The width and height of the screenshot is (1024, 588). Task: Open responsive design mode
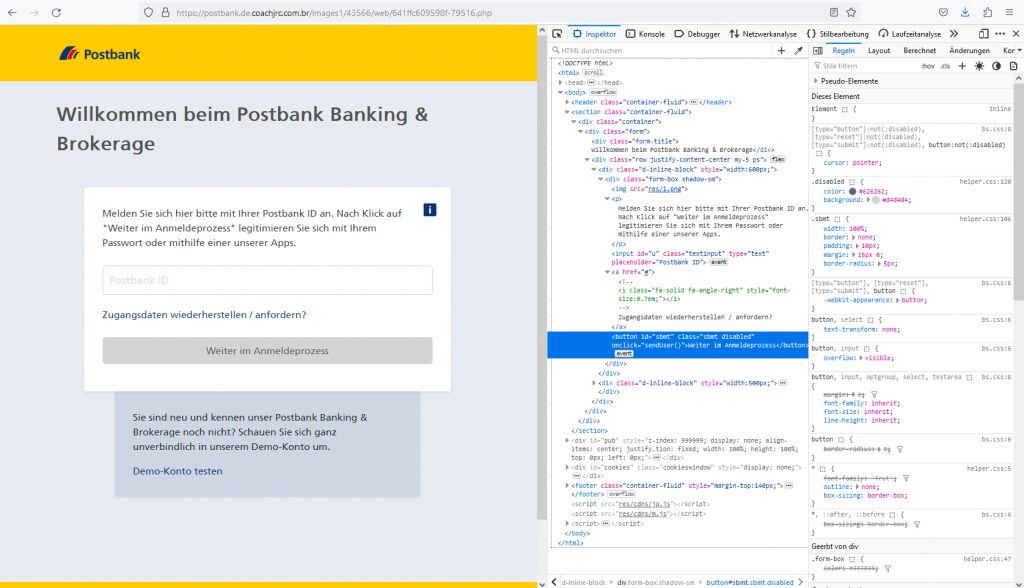click(983, 33)
